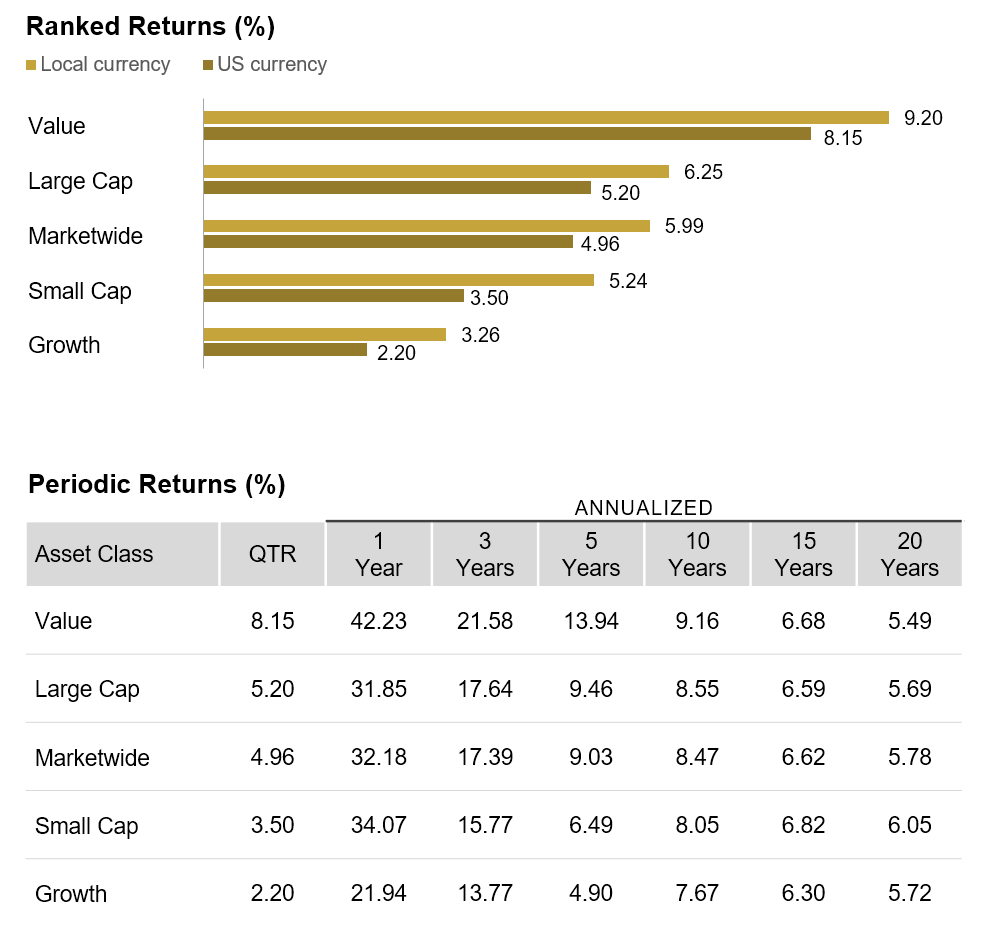The width and height of the screenshot is (985, 928).
Task: Select the Growth label in the bar chart
Action: pos(64,345)
